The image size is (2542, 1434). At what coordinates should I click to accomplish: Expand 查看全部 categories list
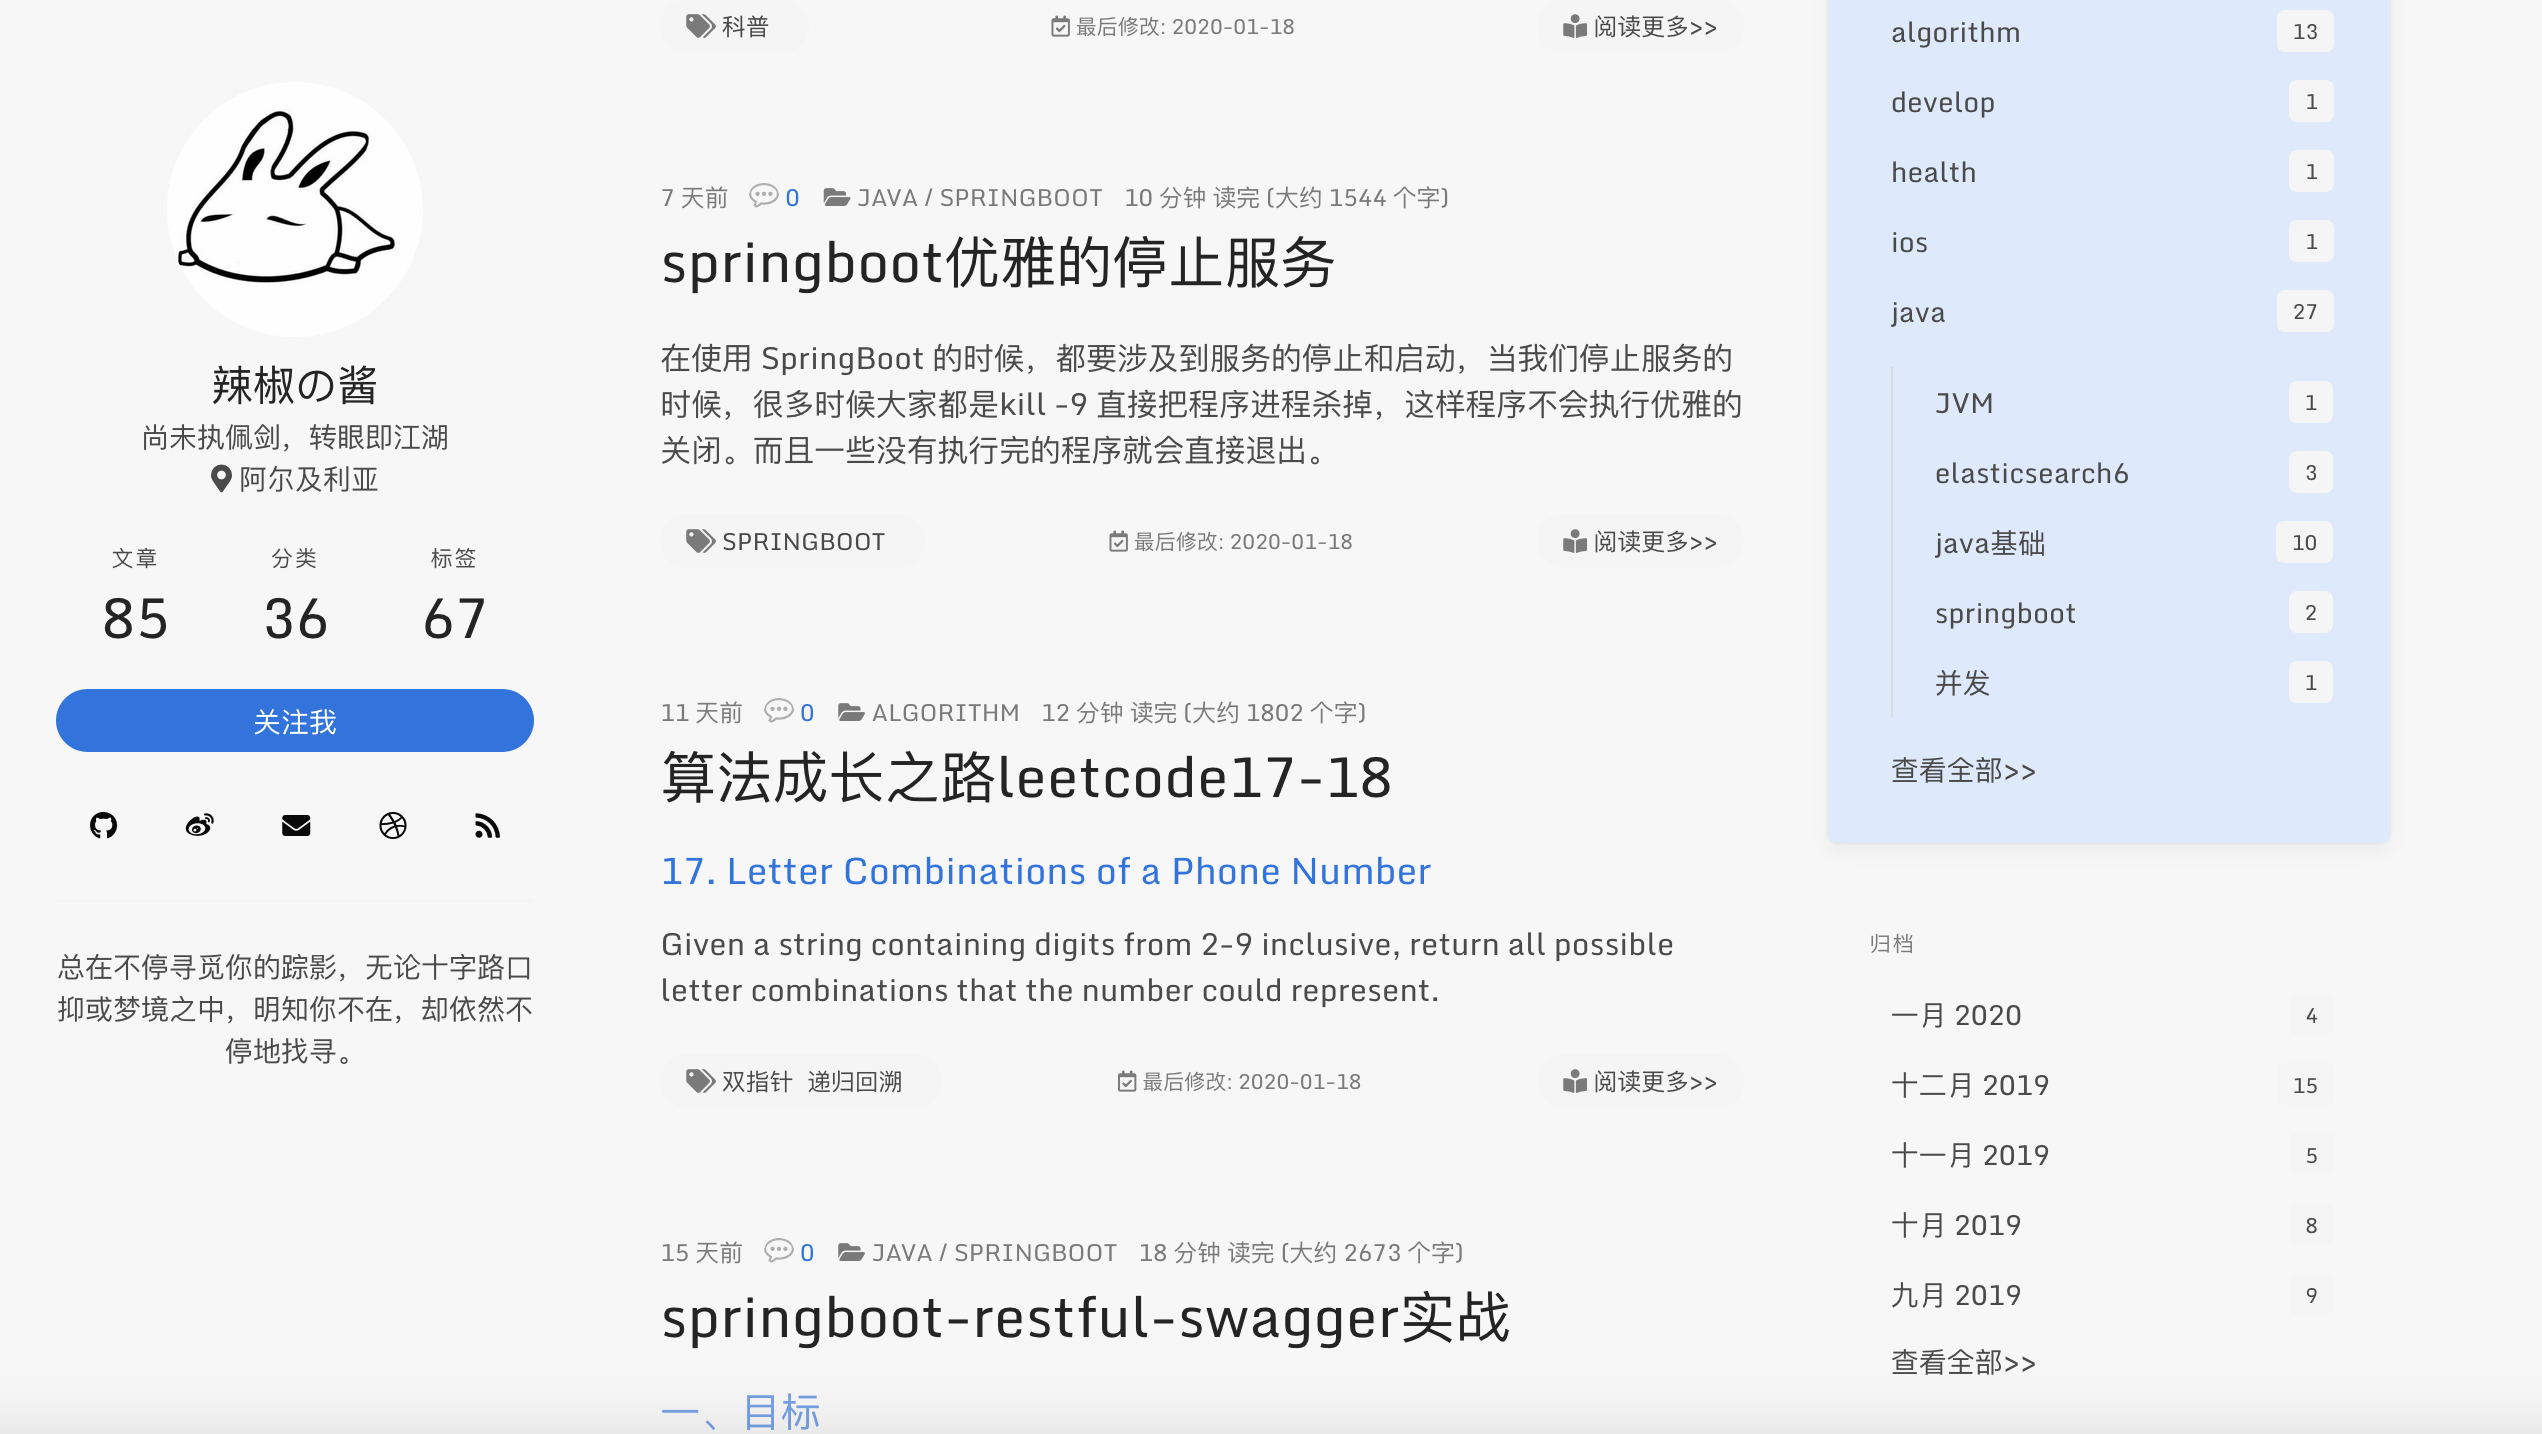pos(1957,770)
